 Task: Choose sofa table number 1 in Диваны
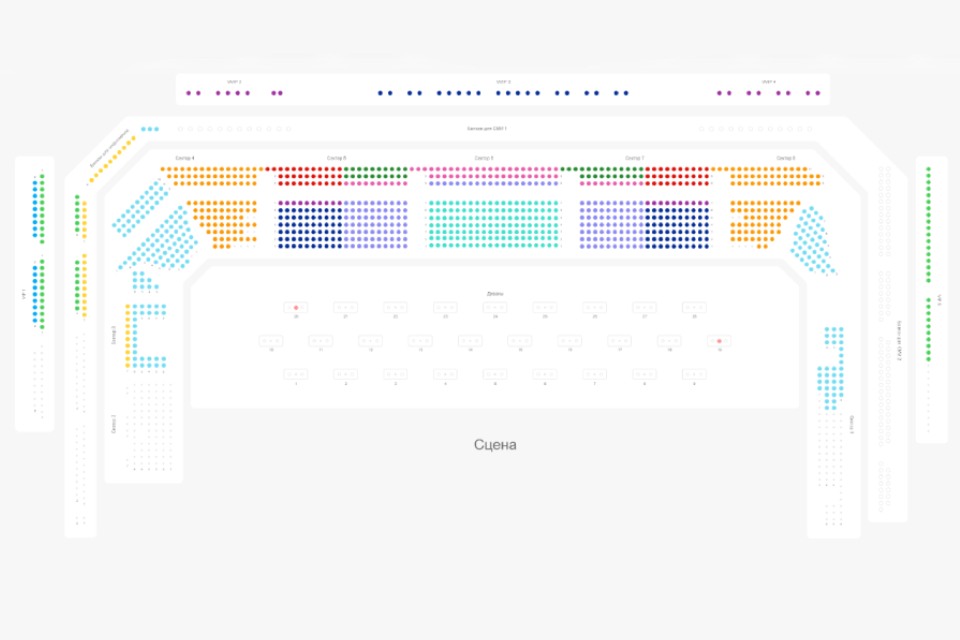pos(296,374)
